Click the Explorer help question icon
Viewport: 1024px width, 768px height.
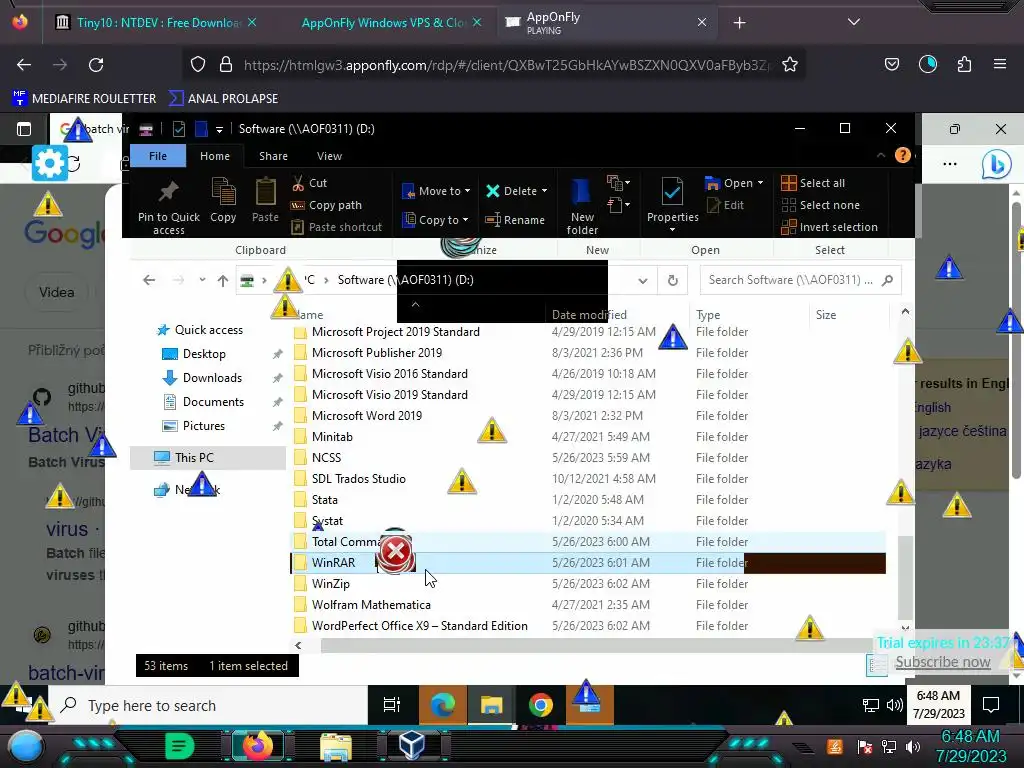[903, 155]
